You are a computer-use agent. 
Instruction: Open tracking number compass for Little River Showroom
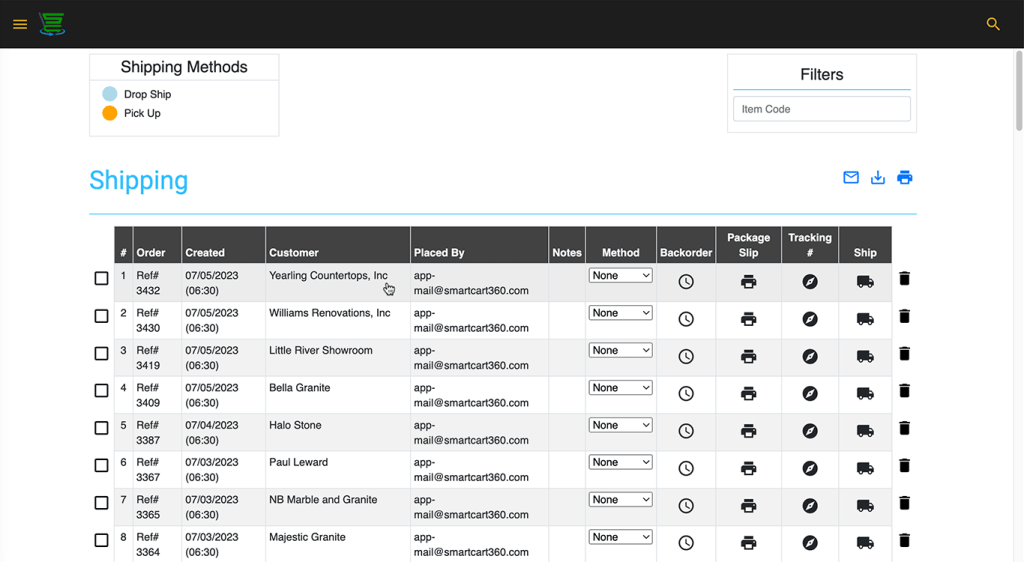point(810,357)
